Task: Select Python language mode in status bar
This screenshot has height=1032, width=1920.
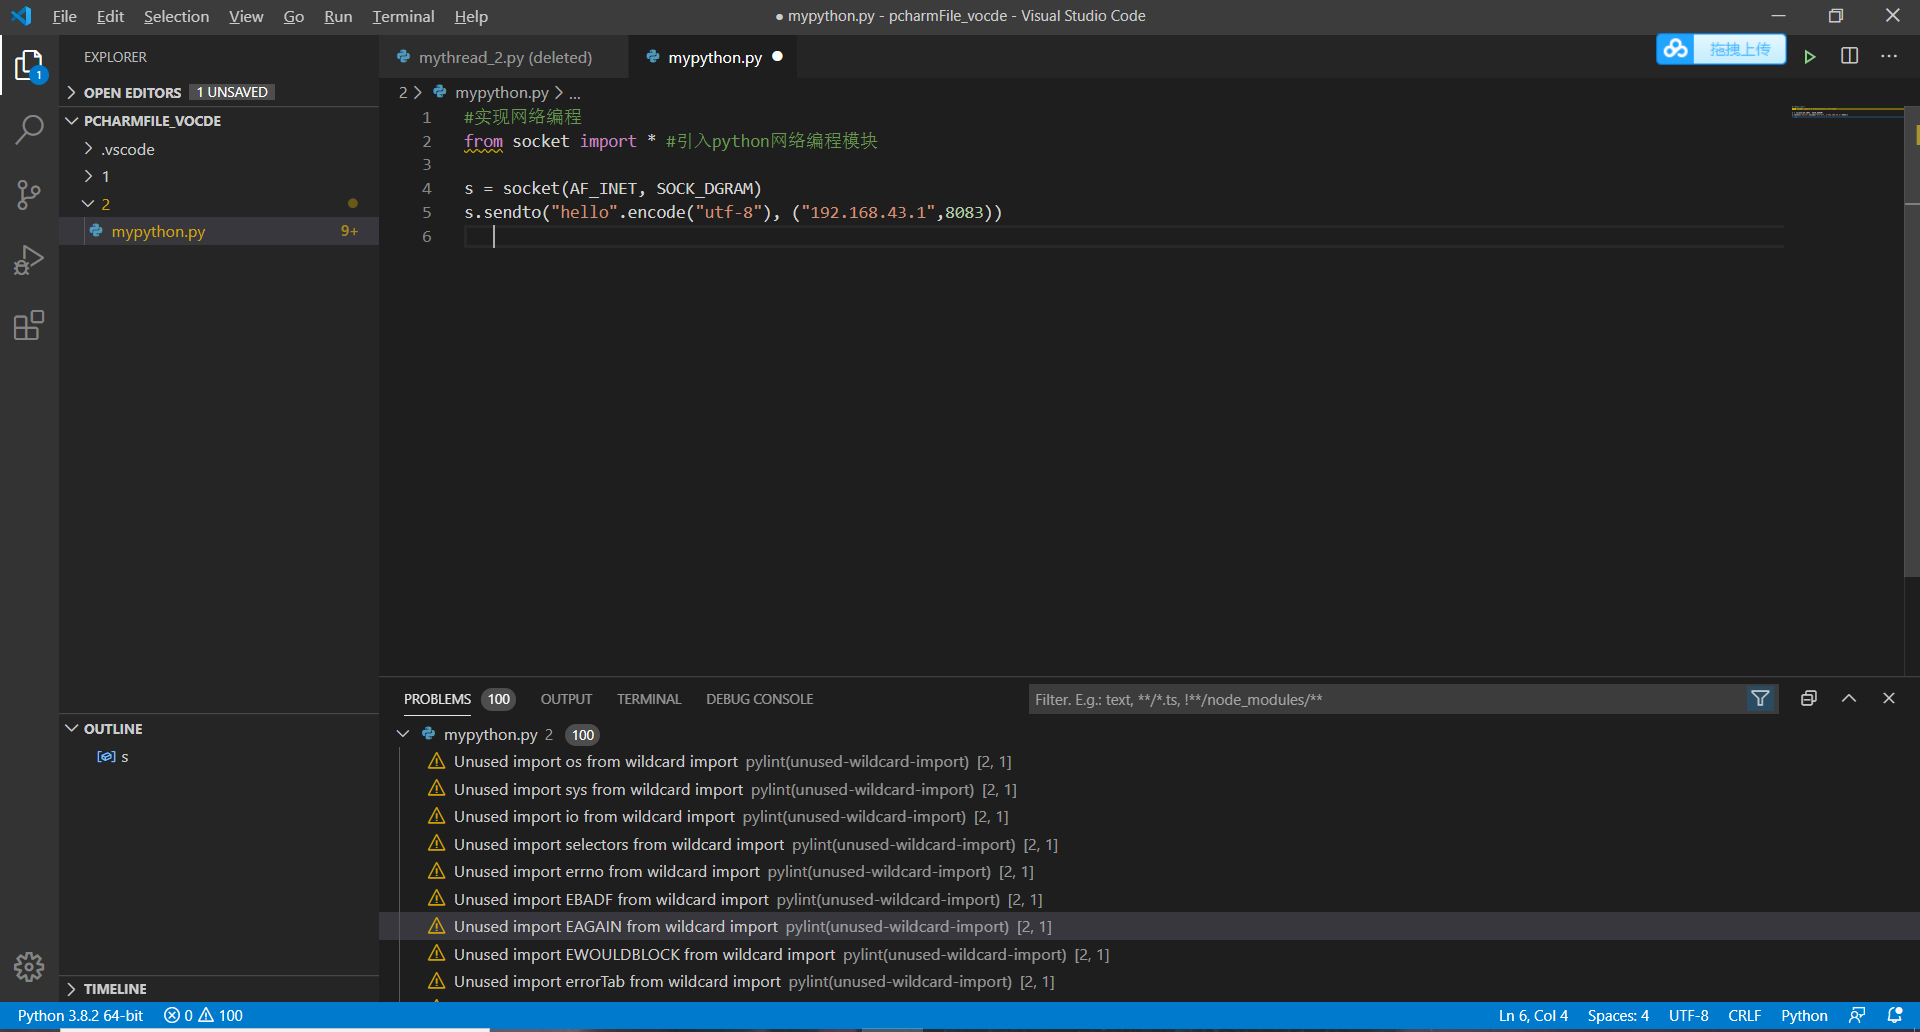Action: (x=1804, y=1015)
